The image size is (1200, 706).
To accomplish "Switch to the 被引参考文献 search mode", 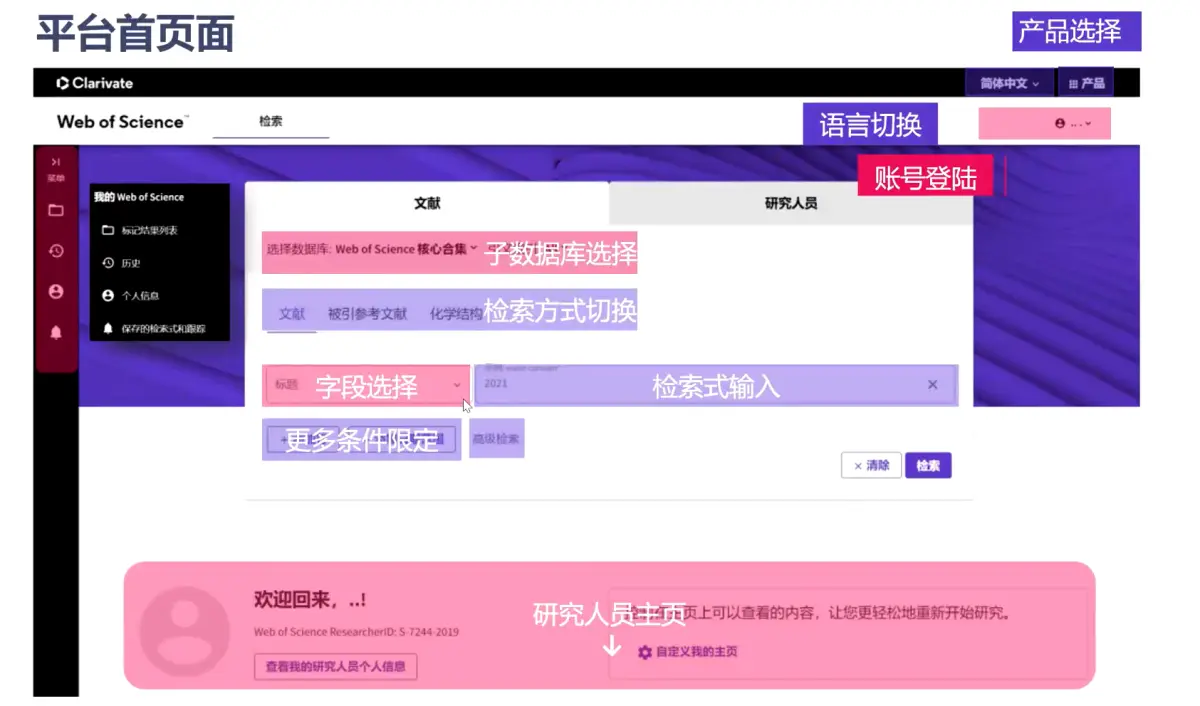I will tap(367, 314).
